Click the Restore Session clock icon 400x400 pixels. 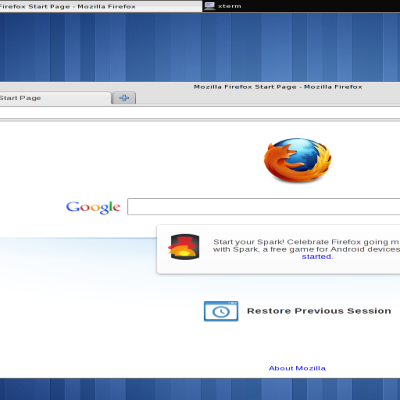click(221, 311)
